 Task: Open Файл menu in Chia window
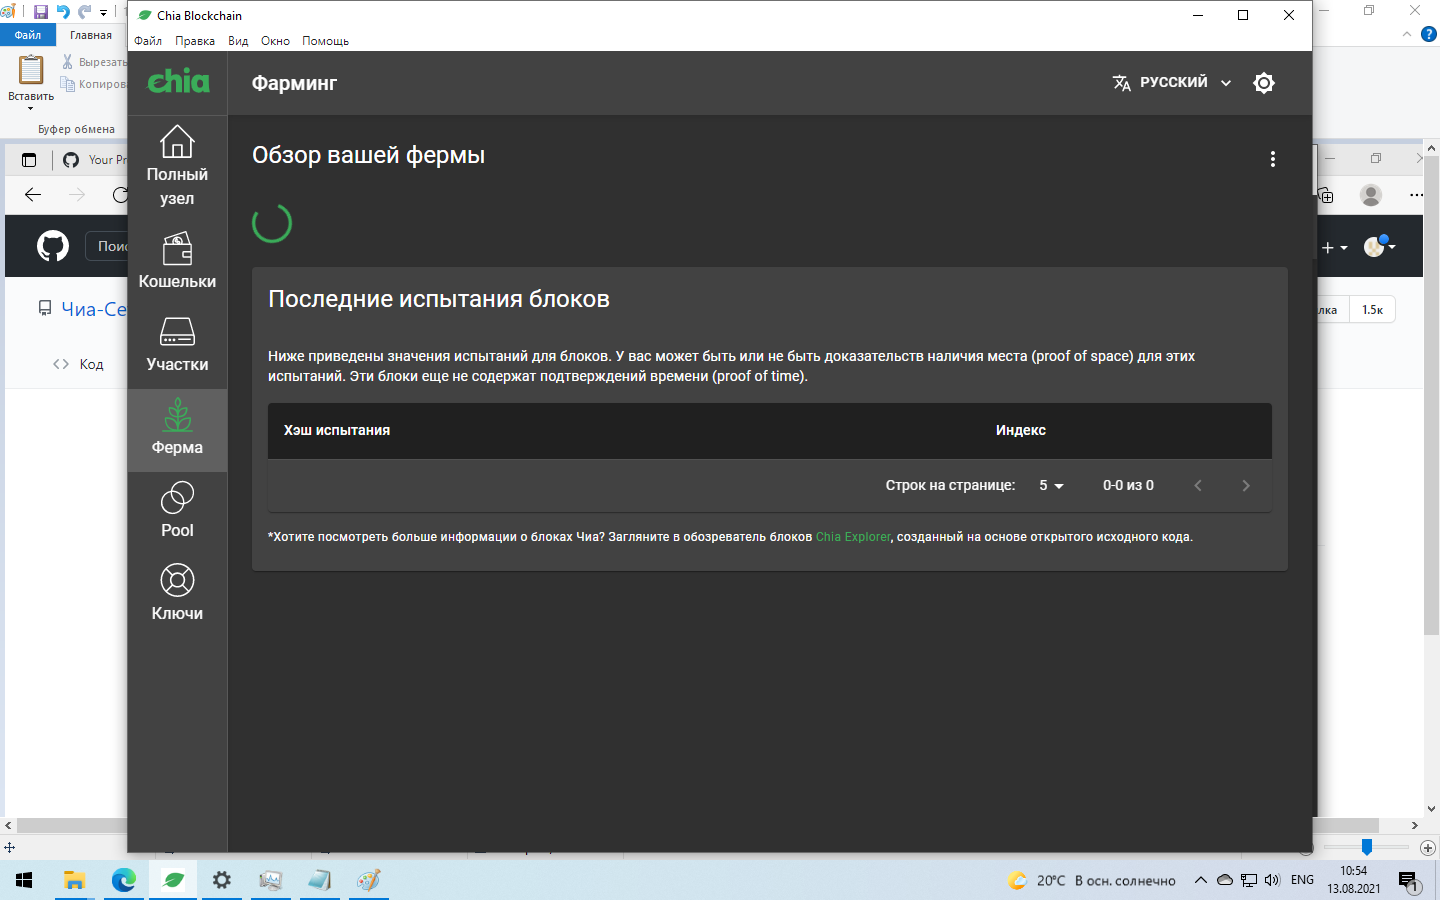pos(148,41)
